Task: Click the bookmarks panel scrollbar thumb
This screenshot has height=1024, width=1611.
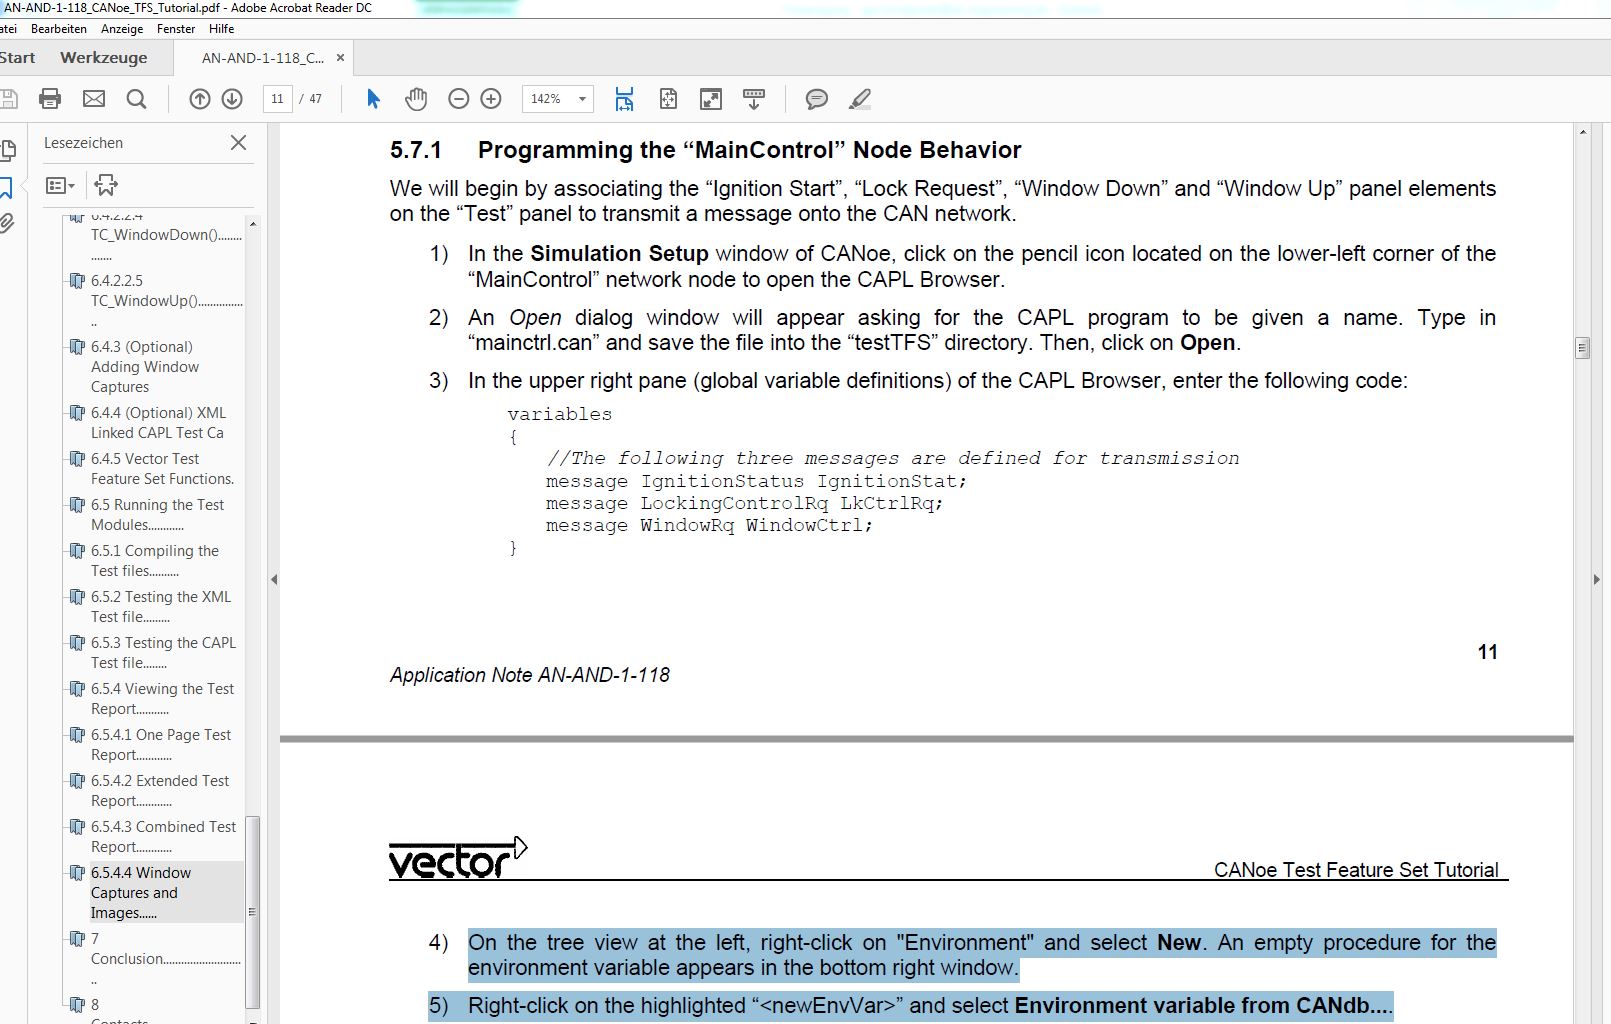Action: pyautogui.click(x=252, y=912)
